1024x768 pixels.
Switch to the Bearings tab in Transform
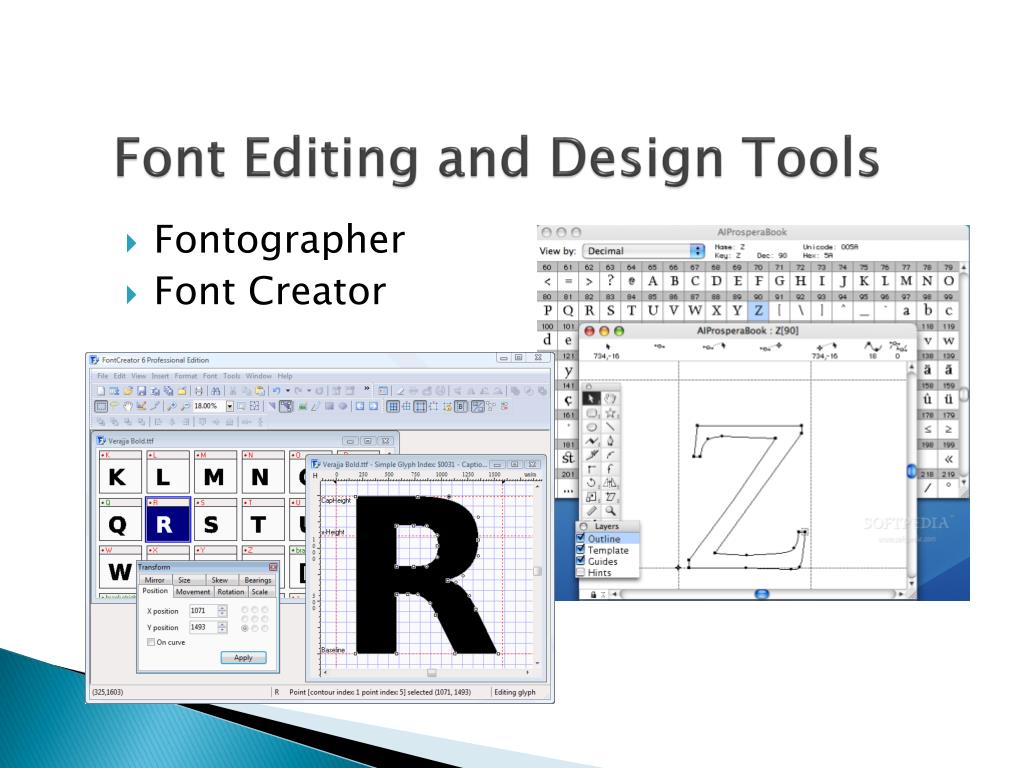(258, 580)
